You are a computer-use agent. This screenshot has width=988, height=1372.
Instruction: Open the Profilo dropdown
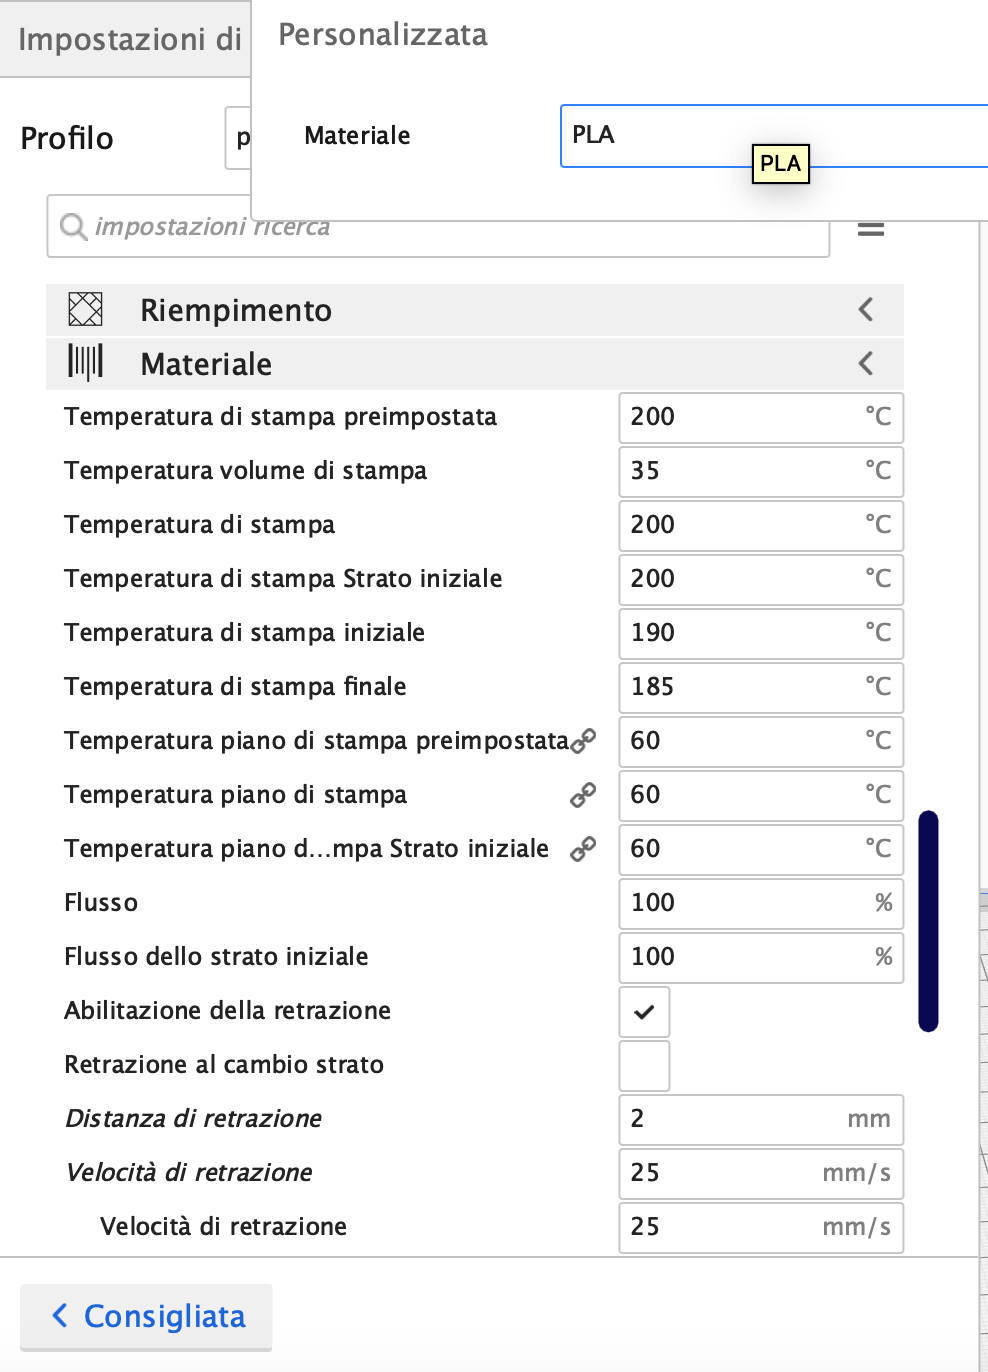point(238,138)
